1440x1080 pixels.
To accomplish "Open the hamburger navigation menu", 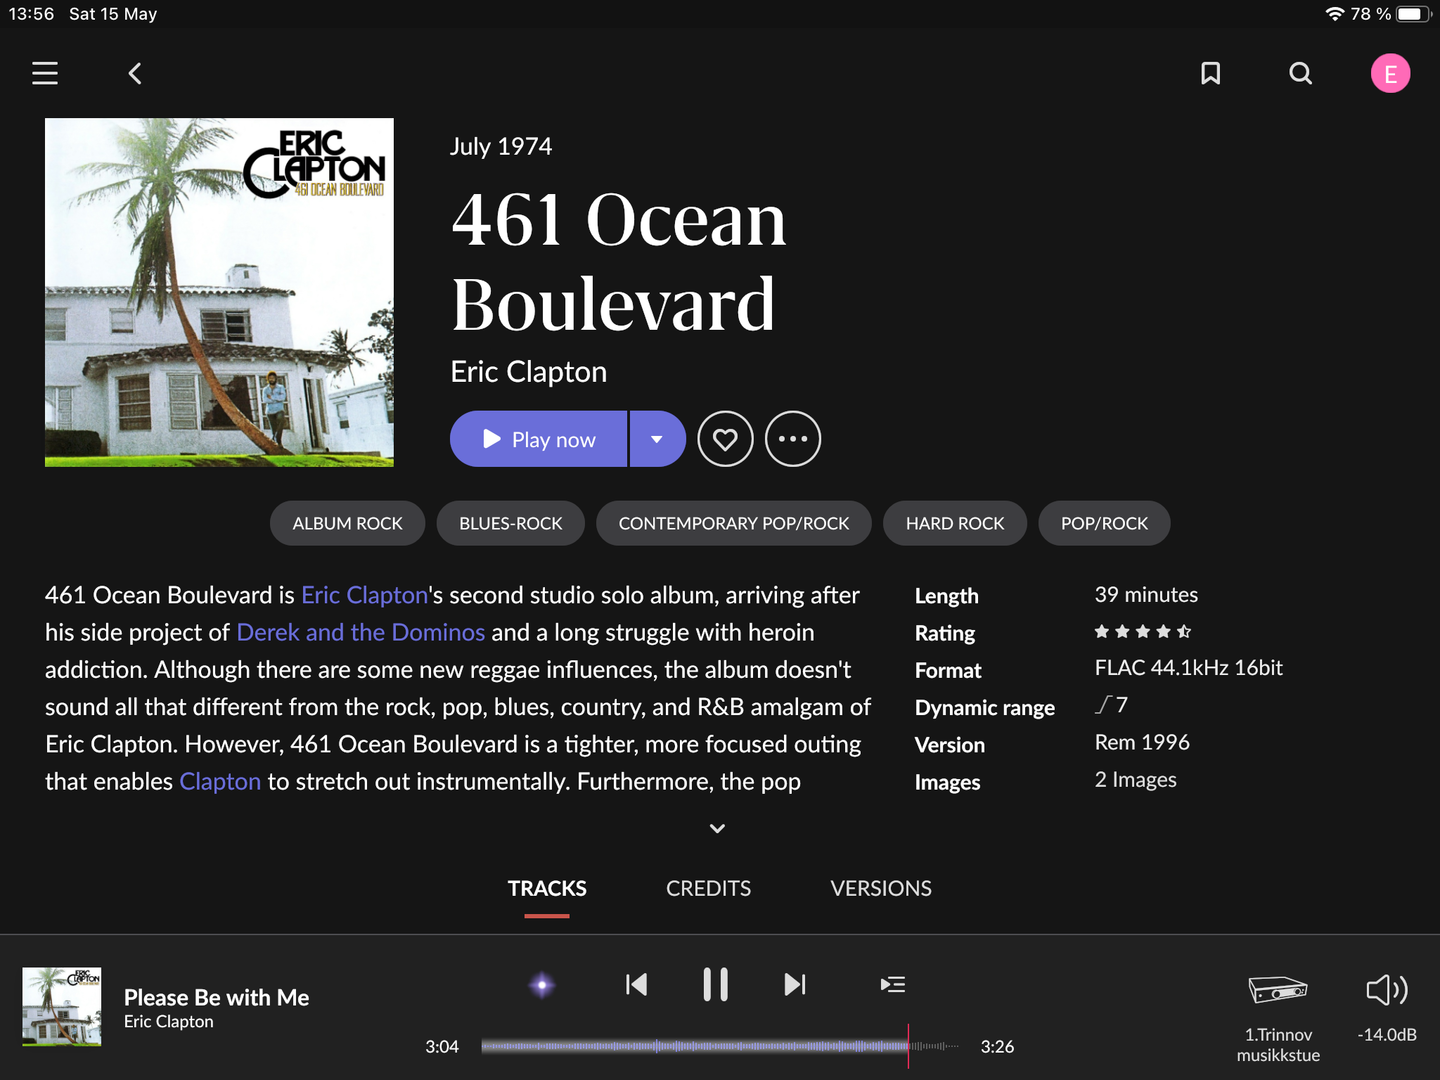I will pos(45,73).
